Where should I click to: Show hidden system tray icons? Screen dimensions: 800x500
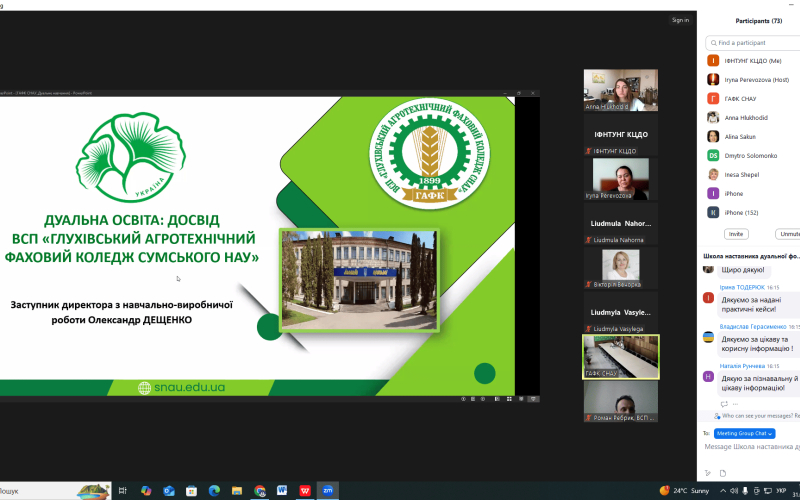click(723, 491)
